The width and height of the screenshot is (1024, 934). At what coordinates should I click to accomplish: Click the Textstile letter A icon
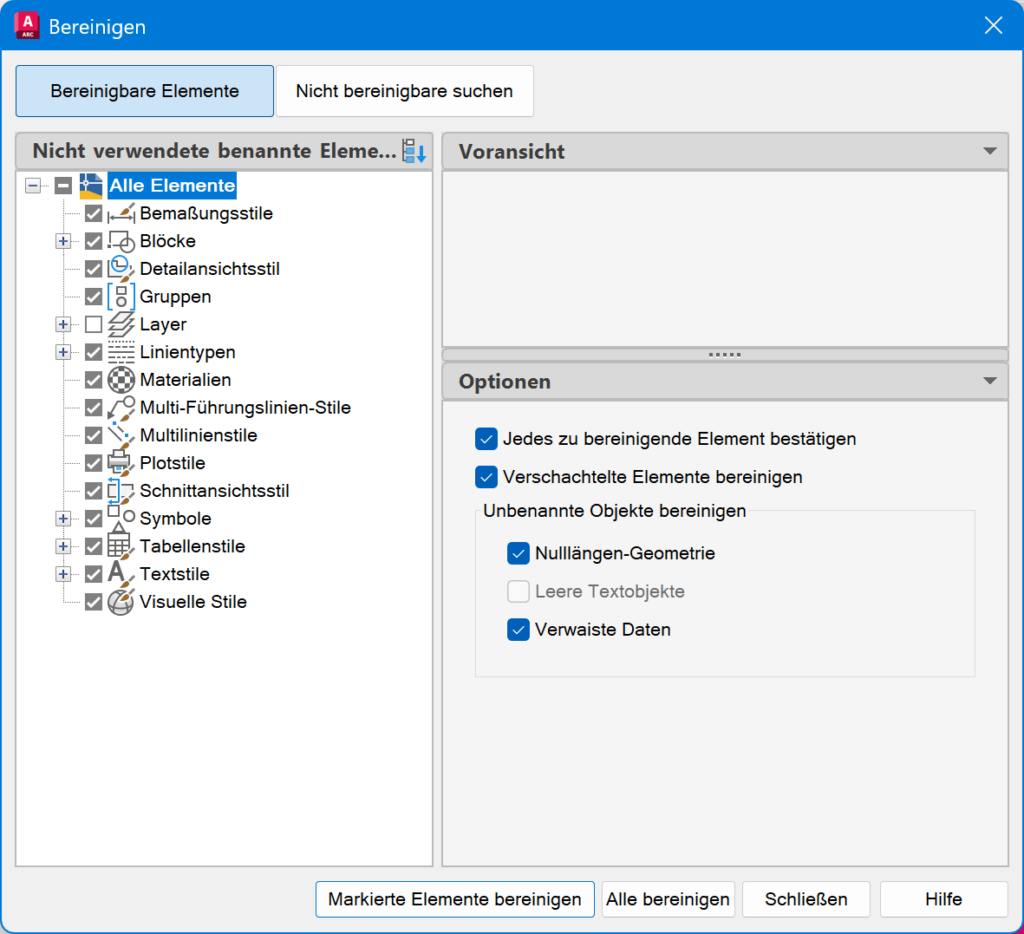tap(121, 574)
